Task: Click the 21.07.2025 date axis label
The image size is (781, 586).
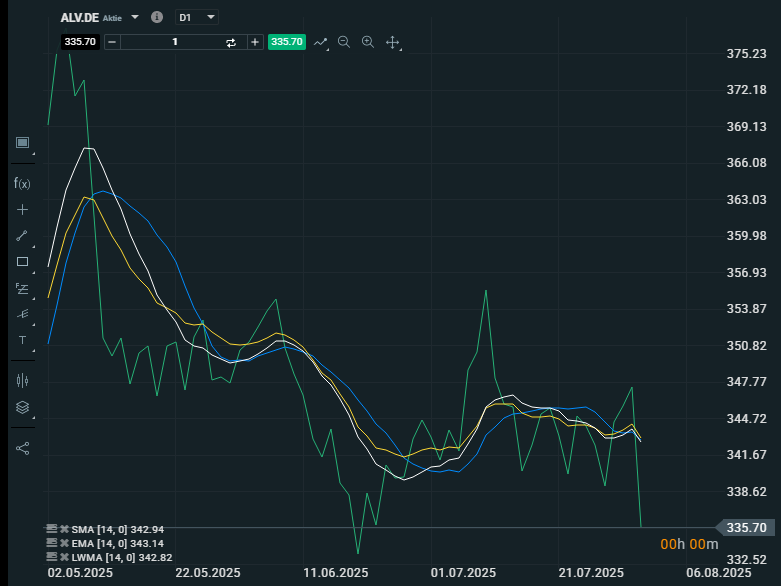Action: coord(591,573)
